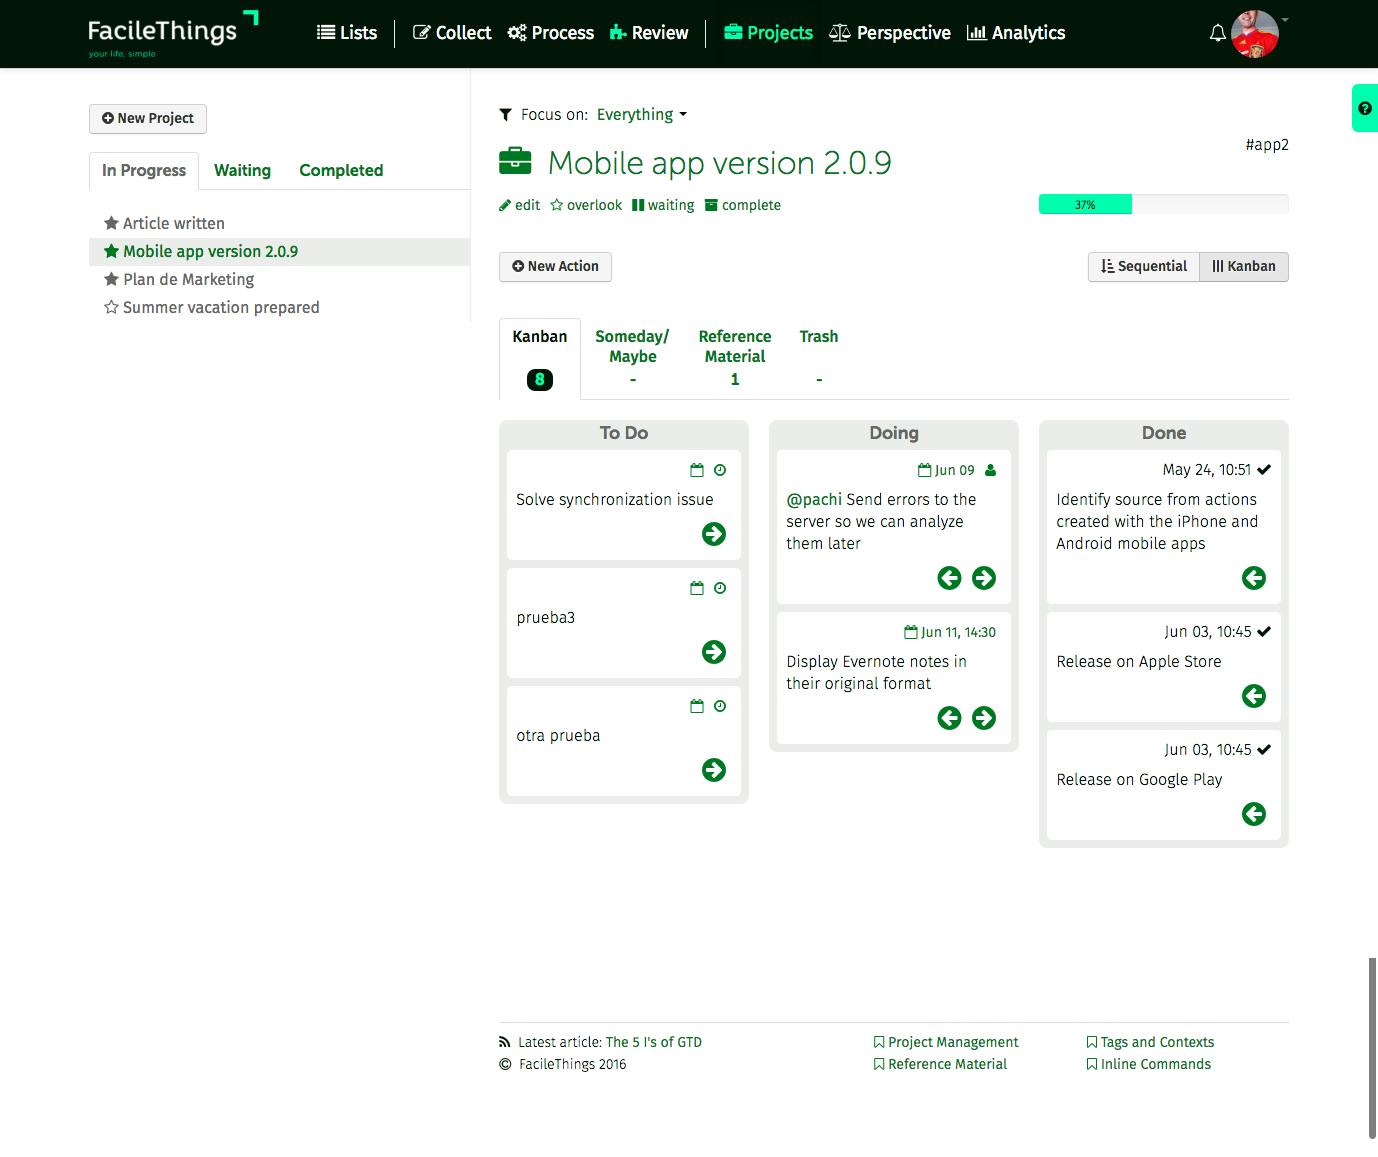Viewport: 1378px width, 1157px height.
Task: Toggle Kanban view mode
Action: (x=1243, y=266)
